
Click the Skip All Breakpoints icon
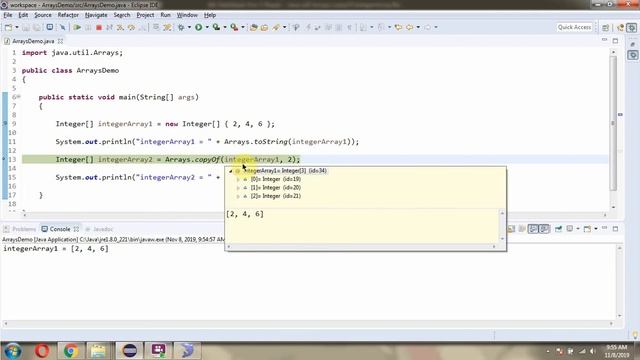pyautogui.click(x=62, y=27)
